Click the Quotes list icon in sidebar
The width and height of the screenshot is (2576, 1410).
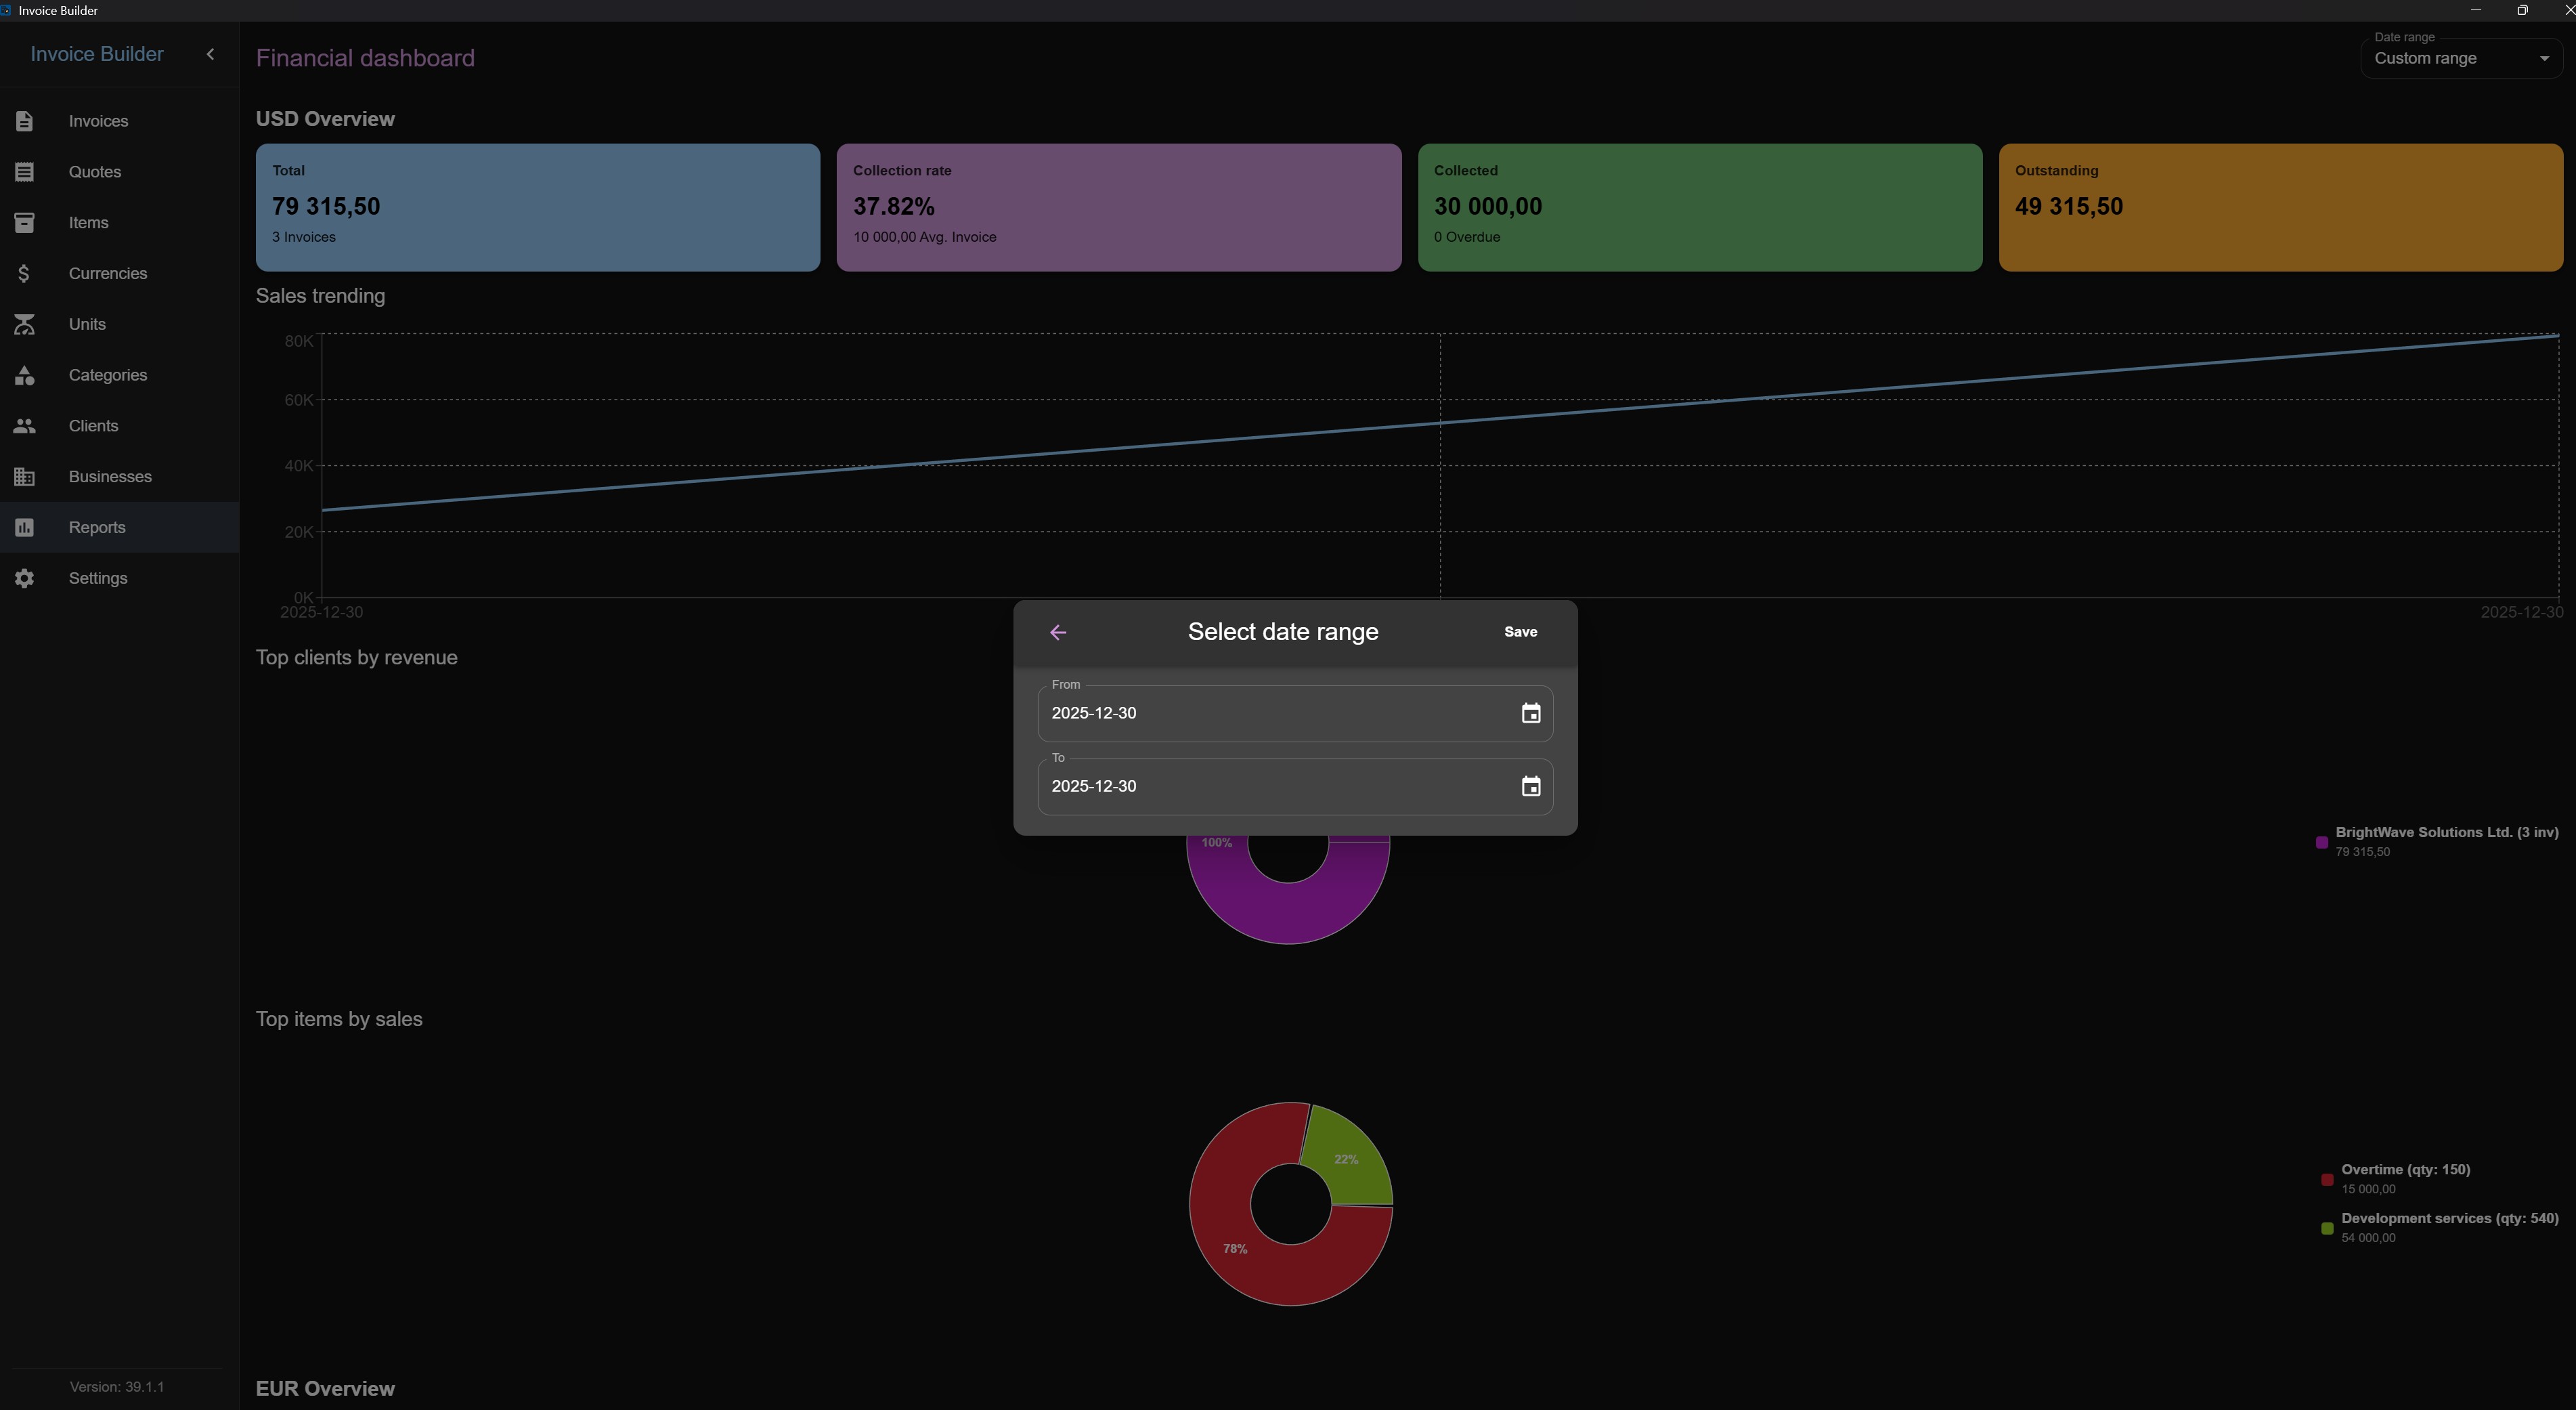pos(24,172)
